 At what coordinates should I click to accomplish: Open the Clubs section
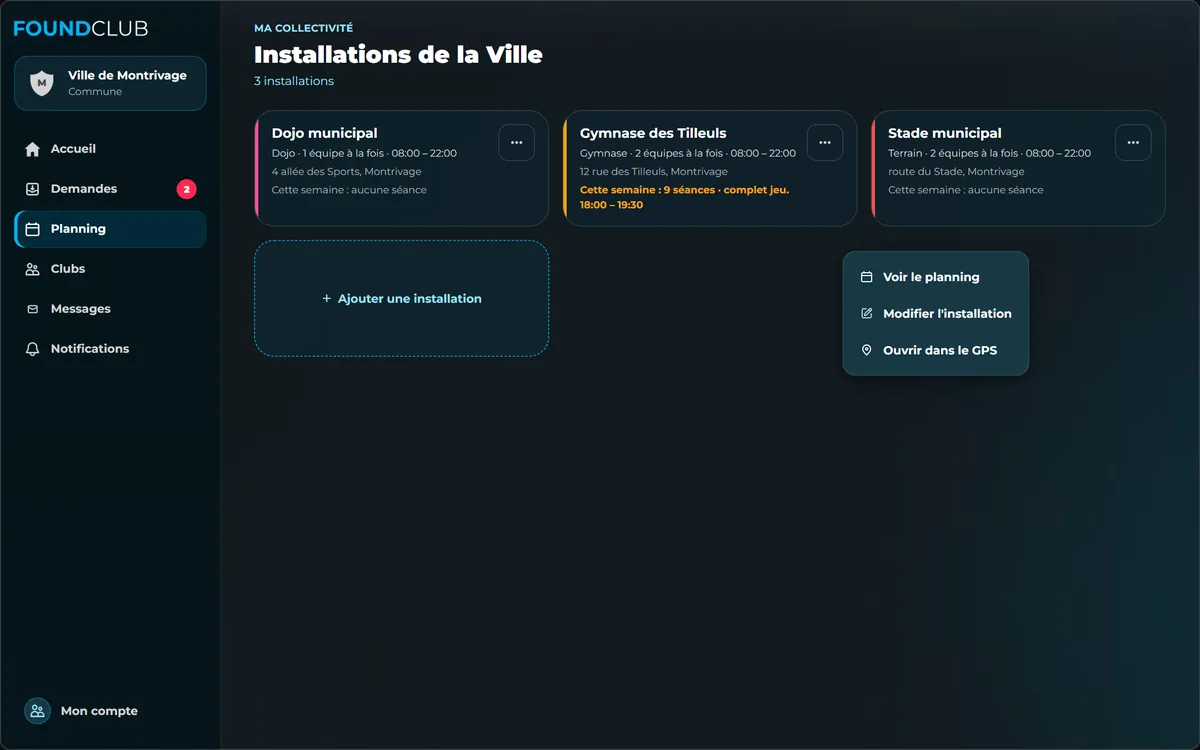pyautogui.click(x=110, y=269)
